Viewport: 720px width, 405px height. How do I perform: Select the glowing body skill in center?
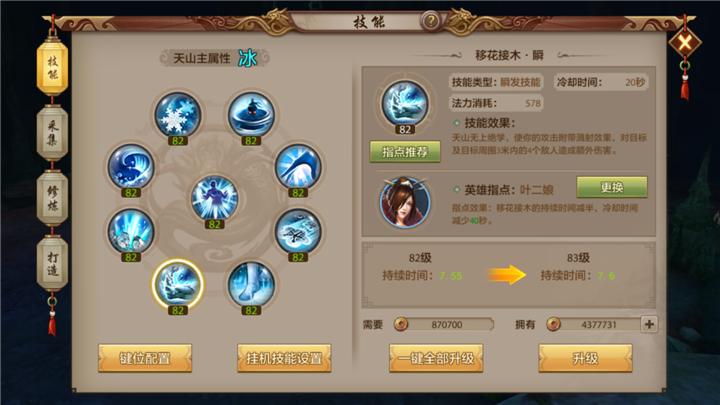[x=214, y=198]
